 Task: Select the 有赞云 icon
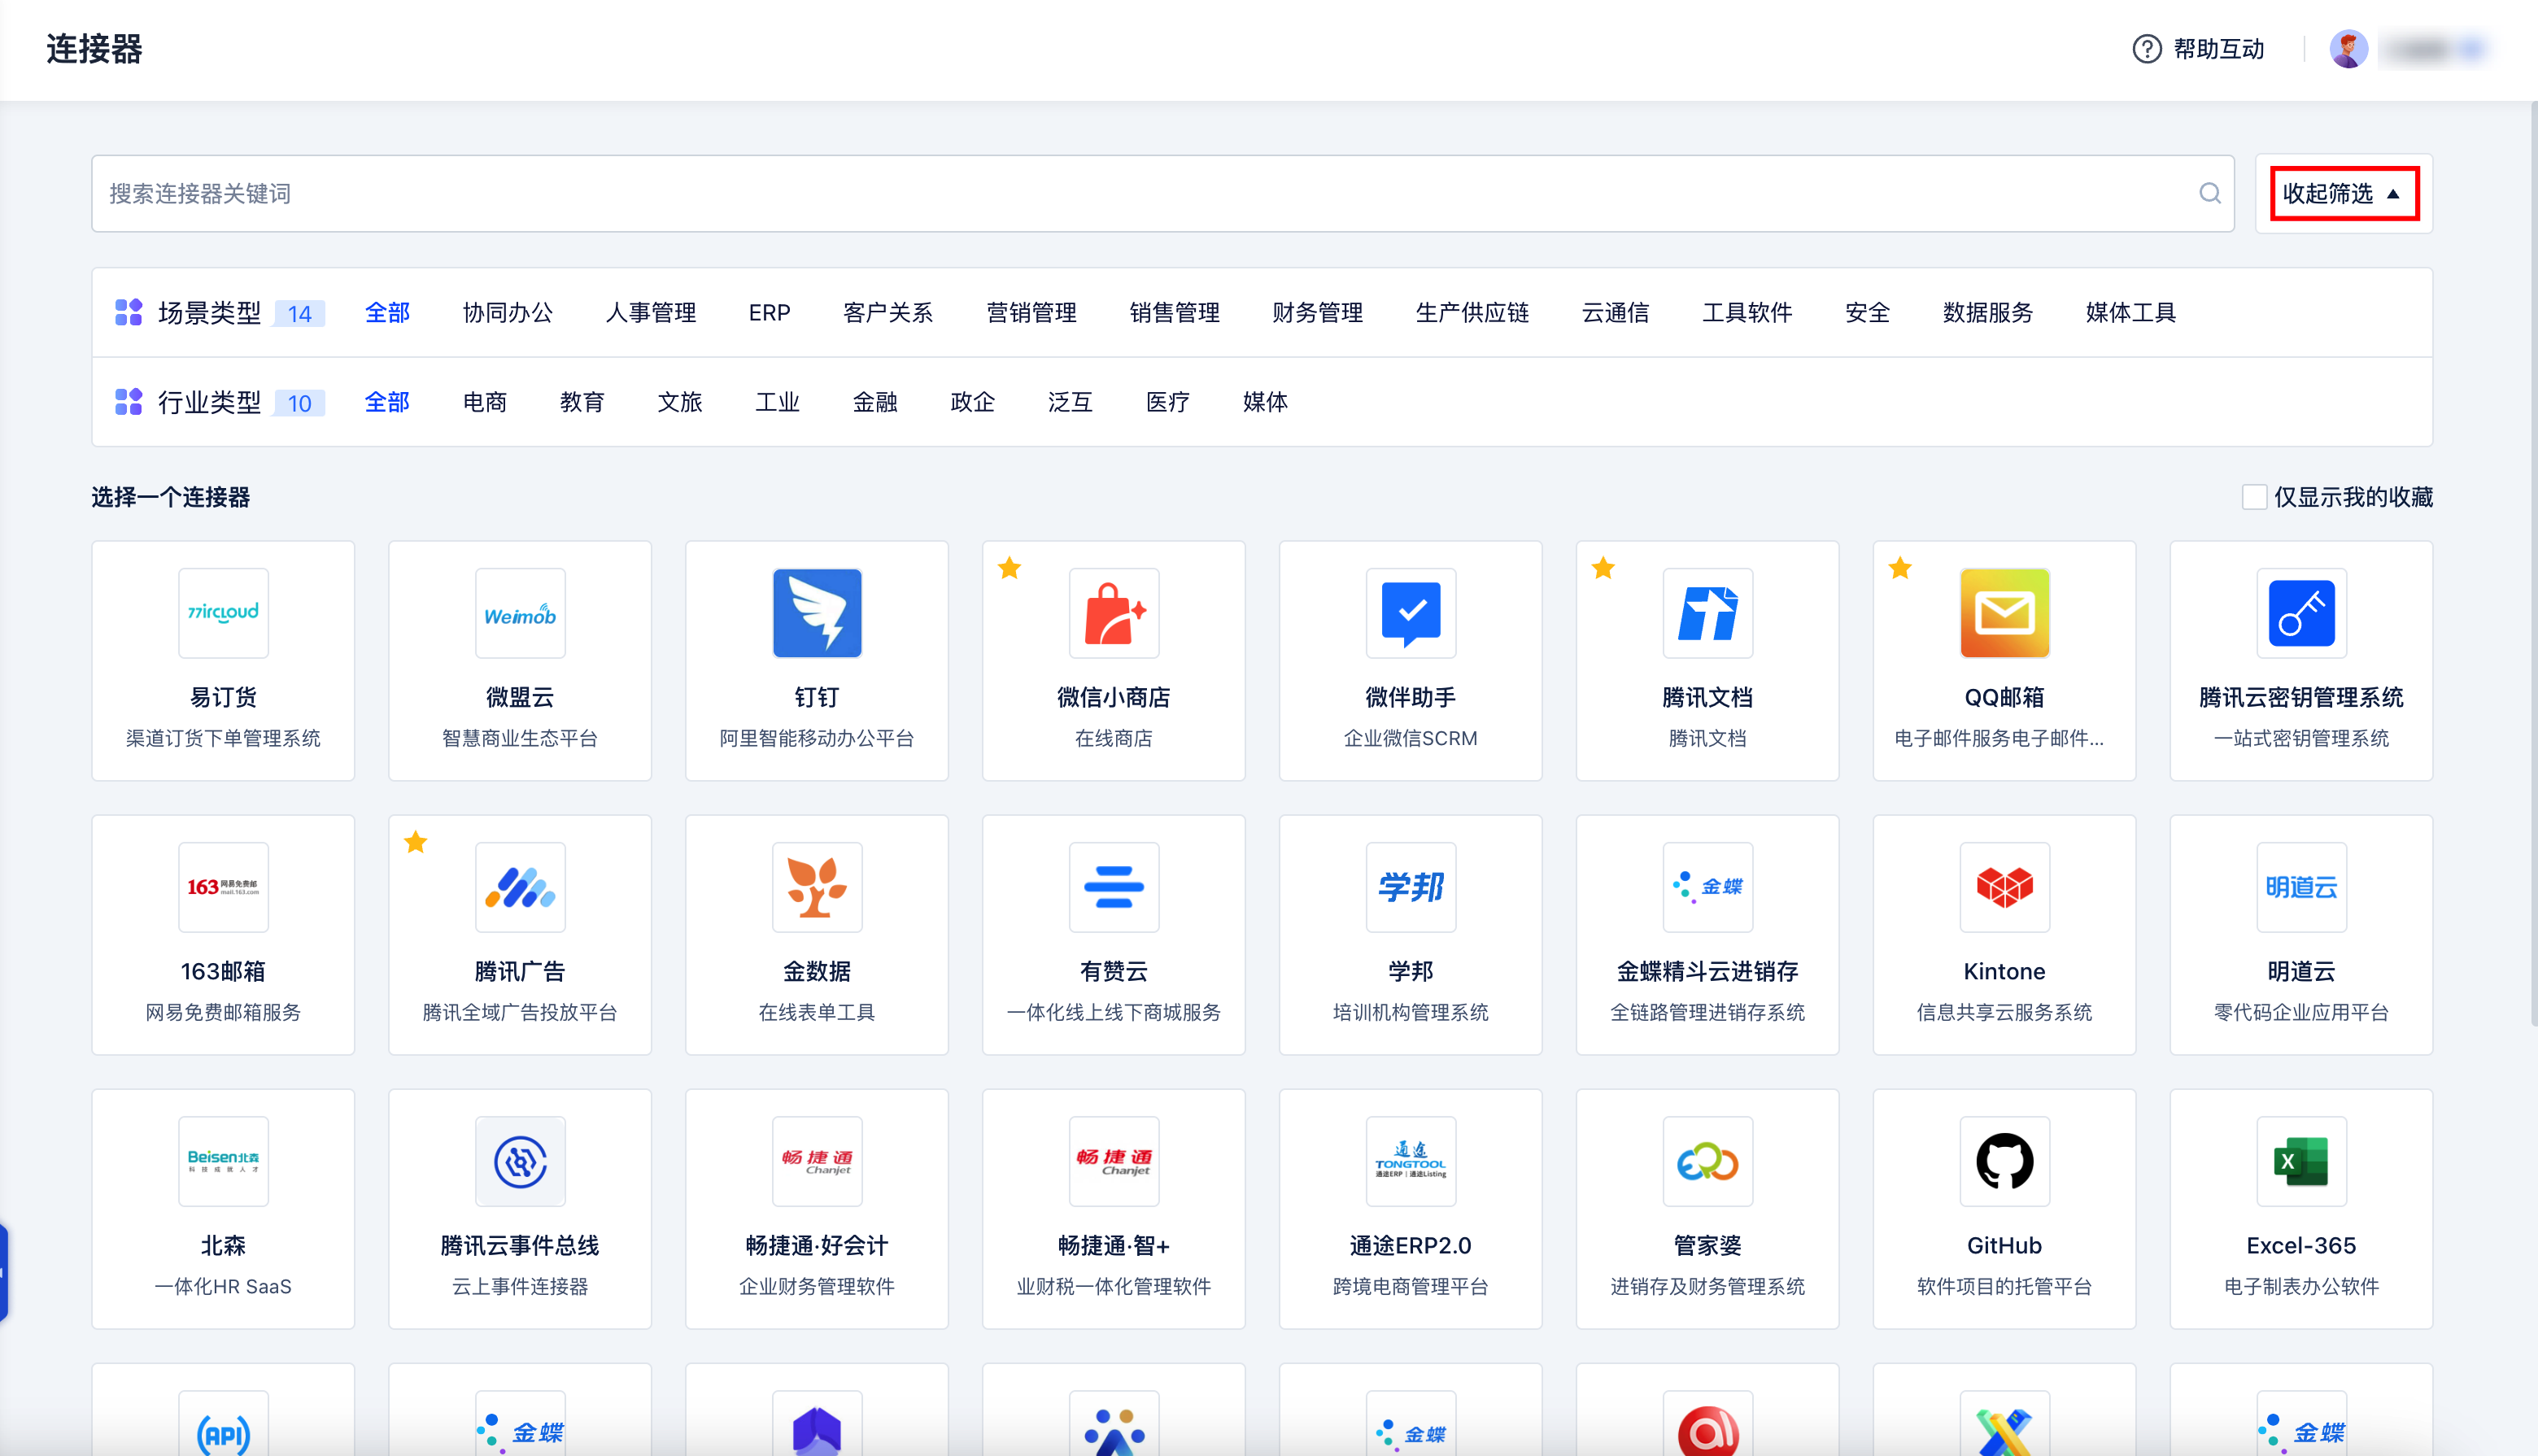[x=1114, y=887]
